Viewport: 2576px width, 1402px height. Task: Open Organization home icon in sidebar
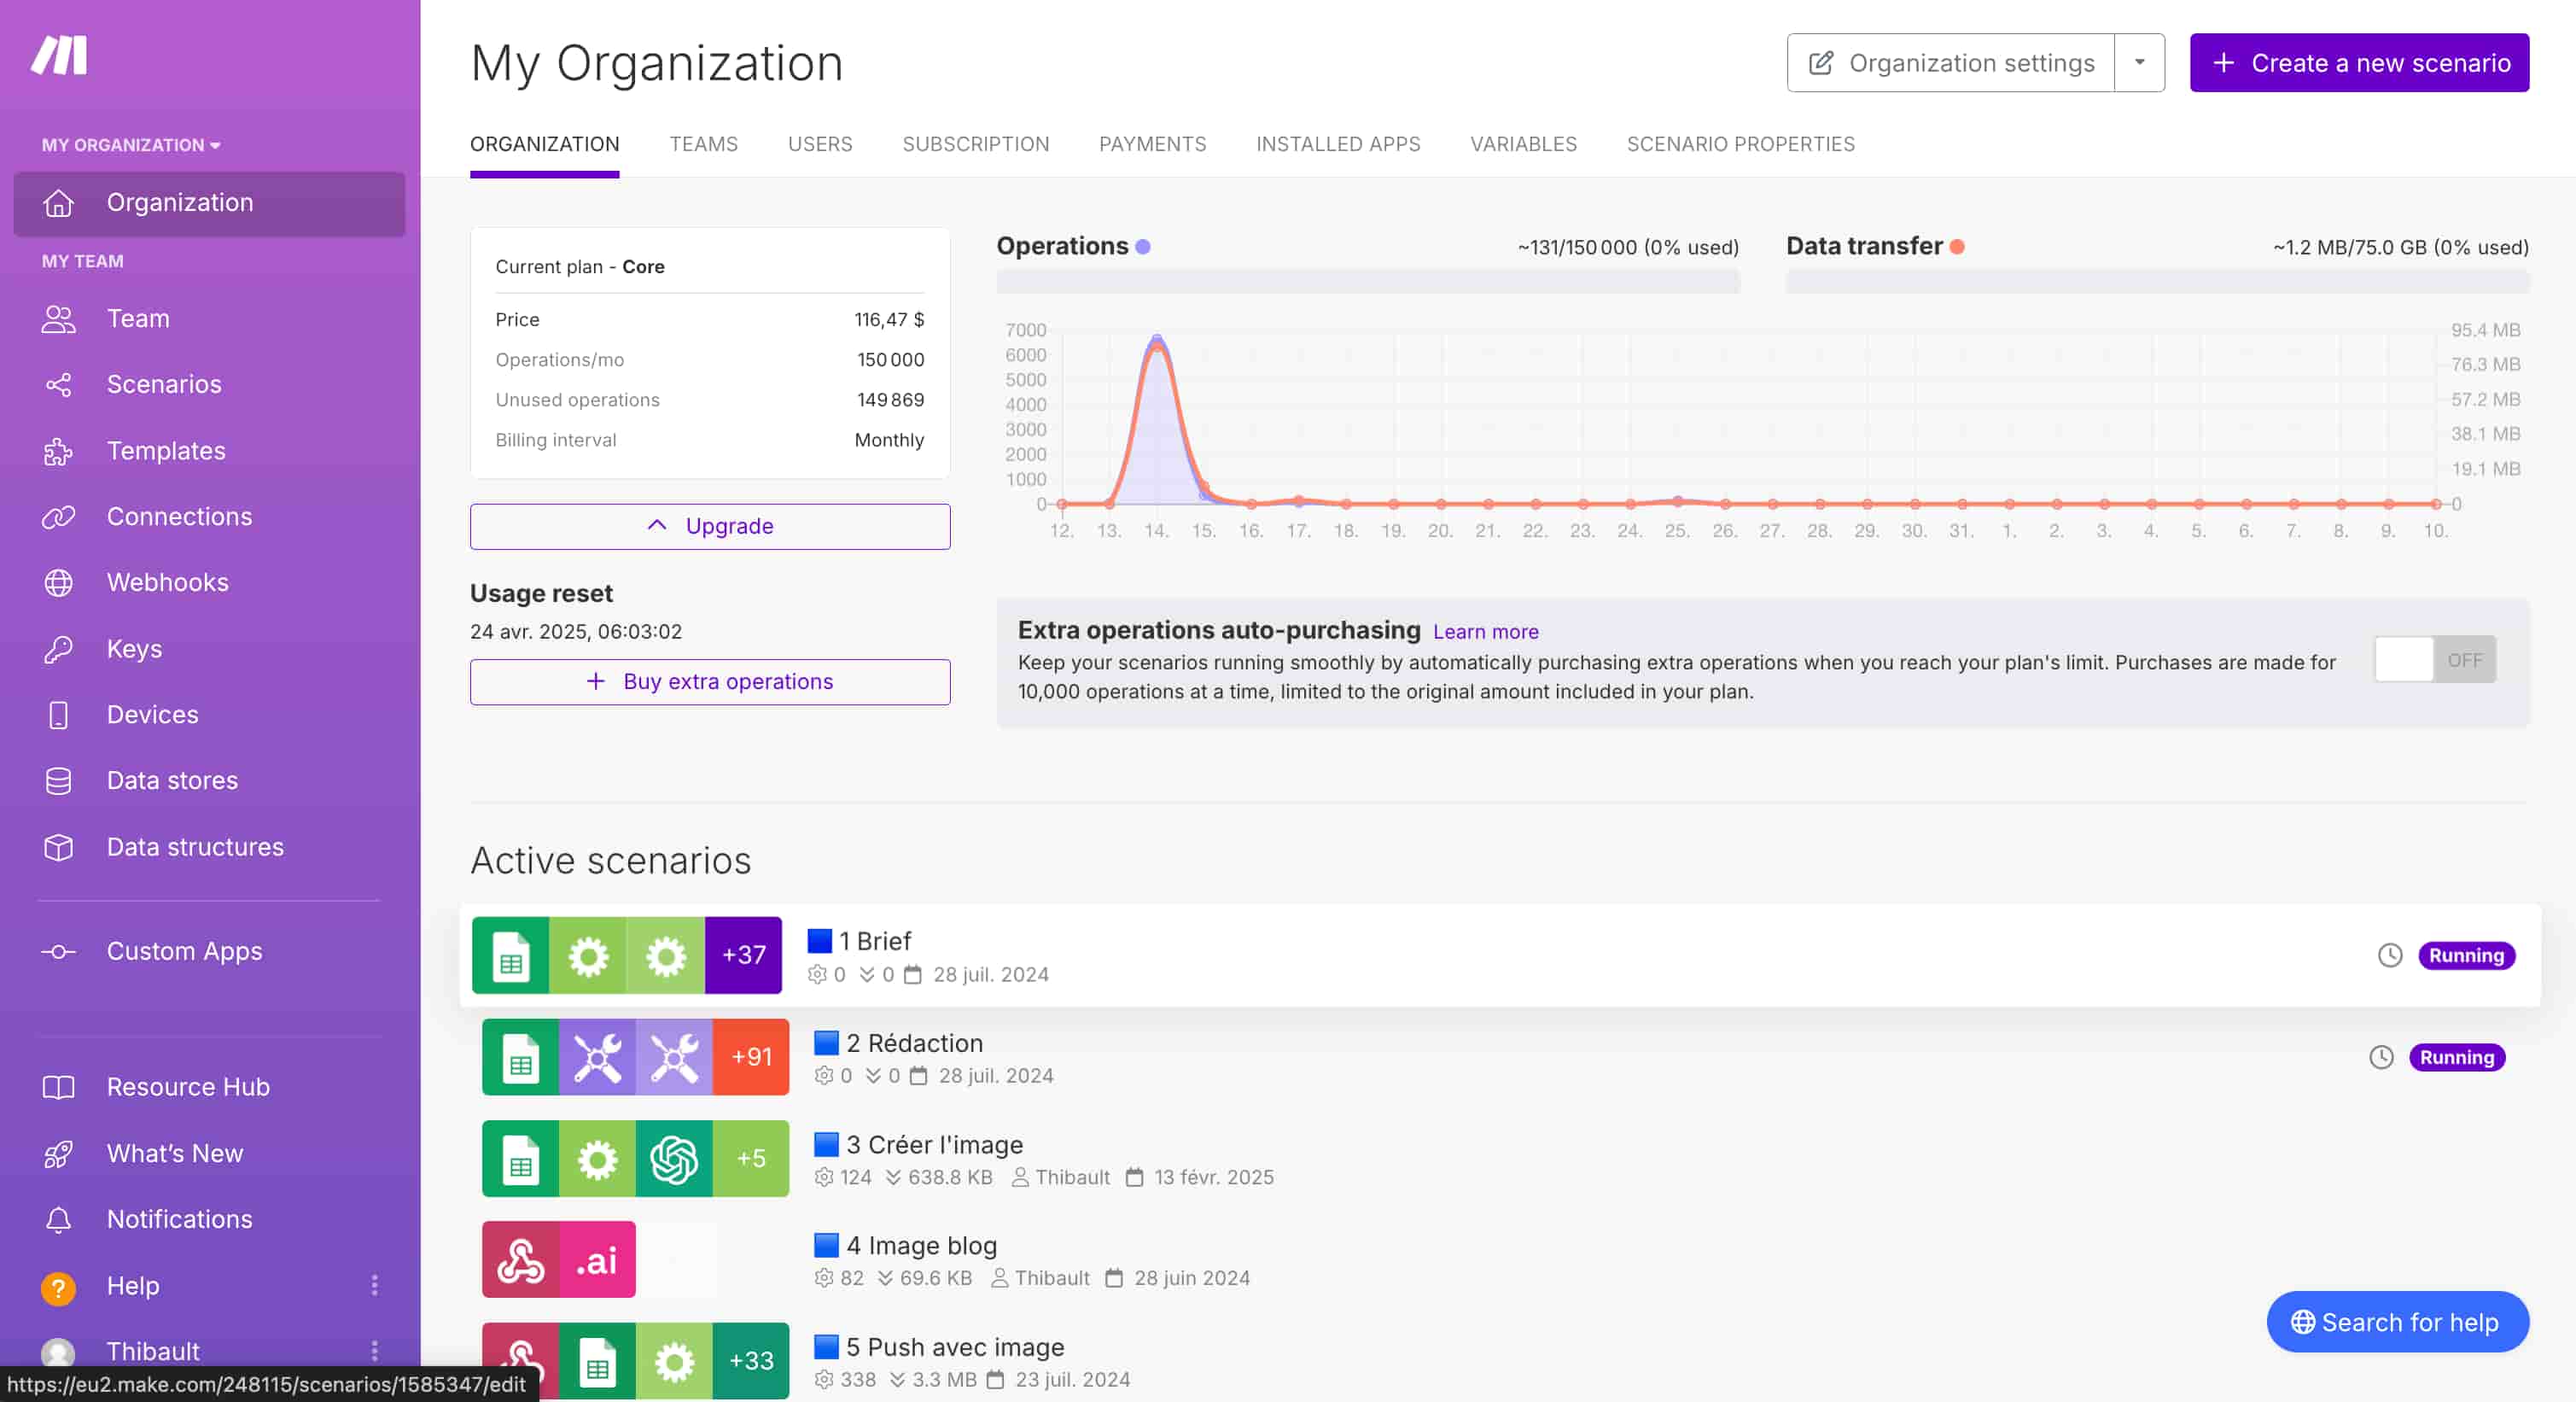click(58, 203)
